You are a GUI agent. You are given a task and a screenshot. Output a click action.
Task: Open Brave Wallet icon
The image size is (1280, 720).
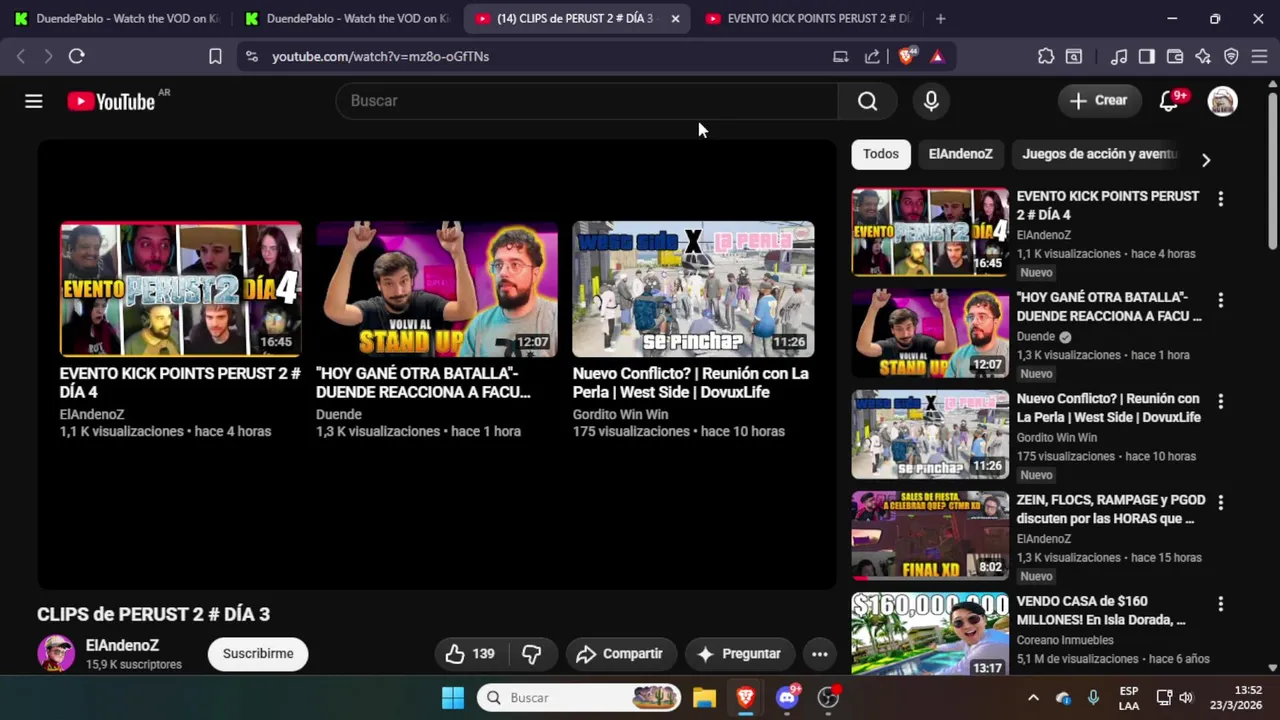tap(1175, 57)
